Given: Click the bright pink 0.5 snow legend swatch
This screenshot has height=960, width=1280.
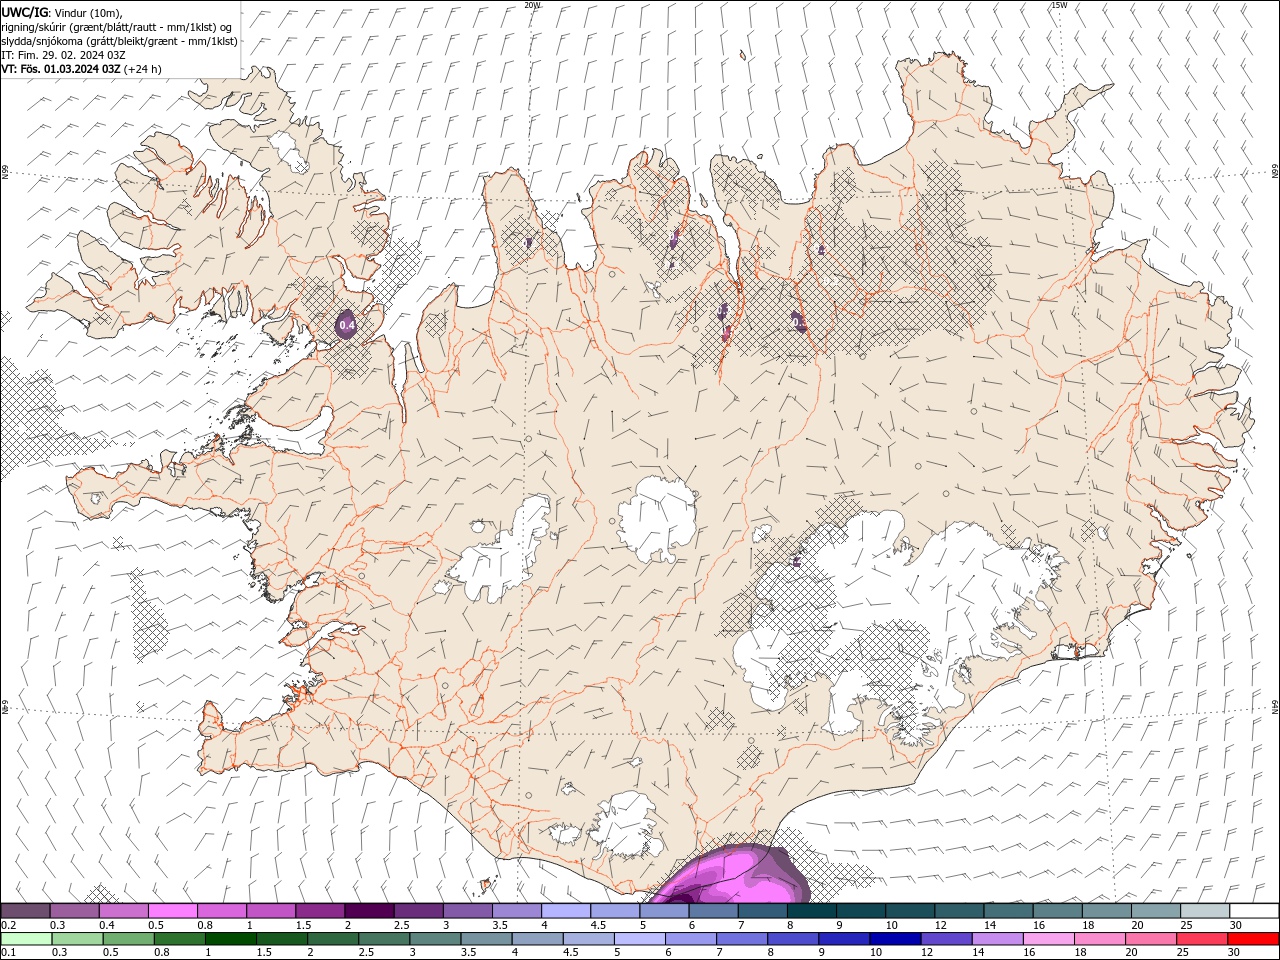Looking at the screenshot, I should tap(172, 911).
